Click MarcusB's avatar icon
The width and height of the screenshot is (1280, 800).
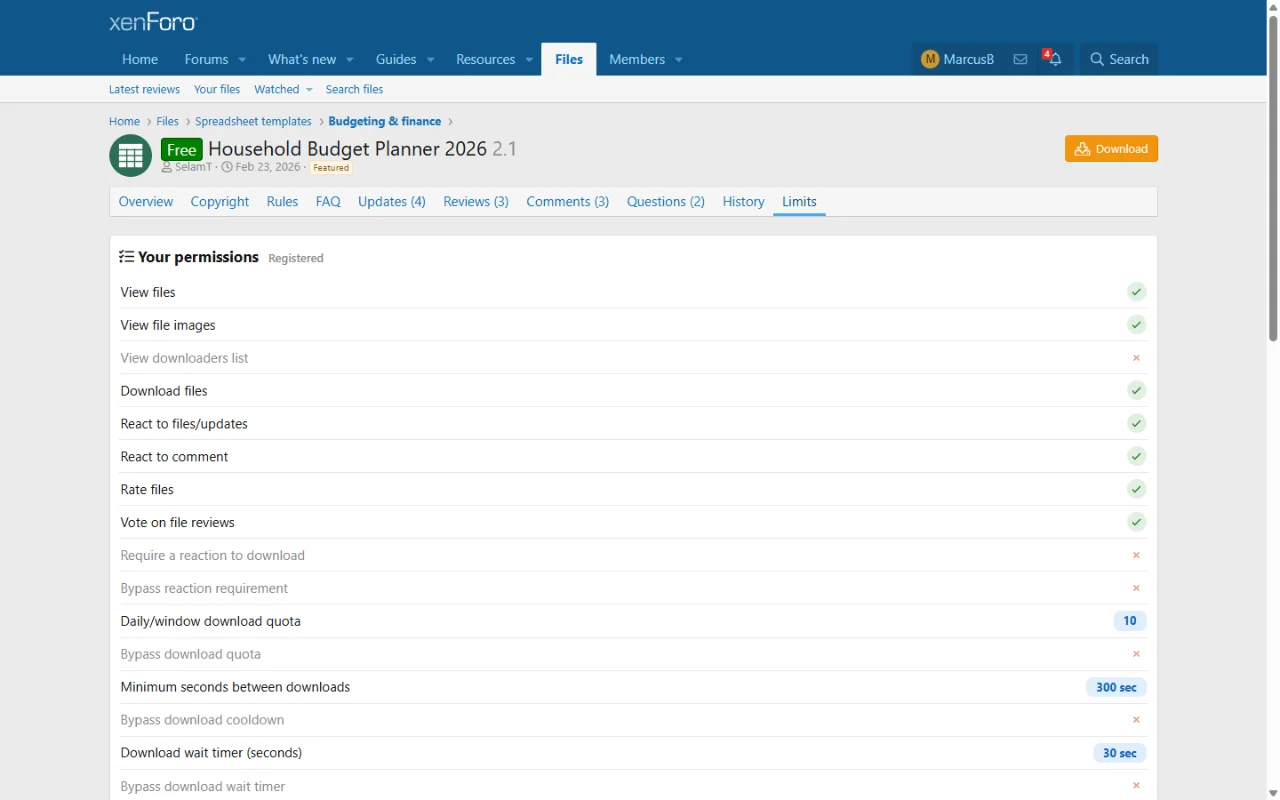click(930, 59)
